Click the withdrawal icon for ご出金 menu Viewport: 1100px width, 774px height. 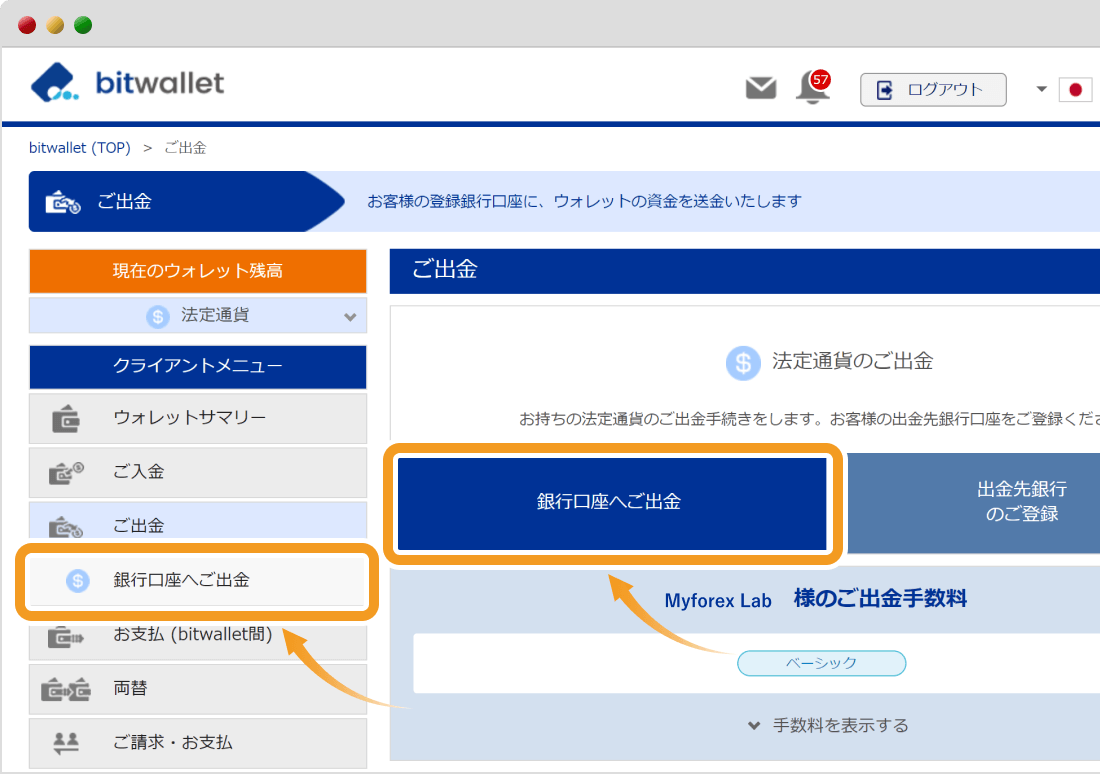click(66, 526)
